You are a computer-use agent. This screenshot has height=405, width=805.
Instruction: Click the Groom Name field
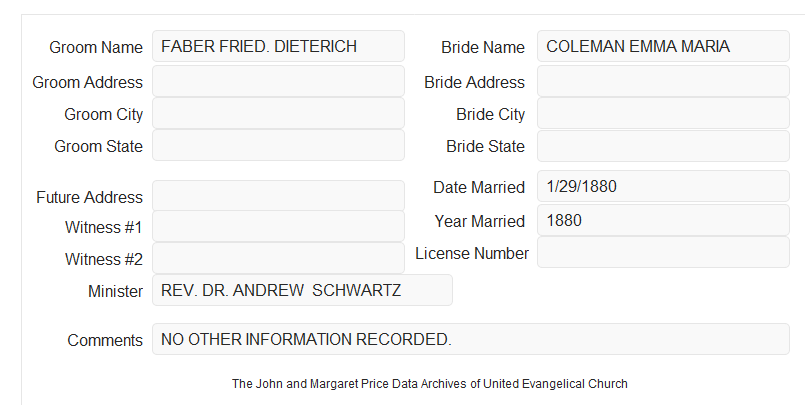[x=278, y=46]
